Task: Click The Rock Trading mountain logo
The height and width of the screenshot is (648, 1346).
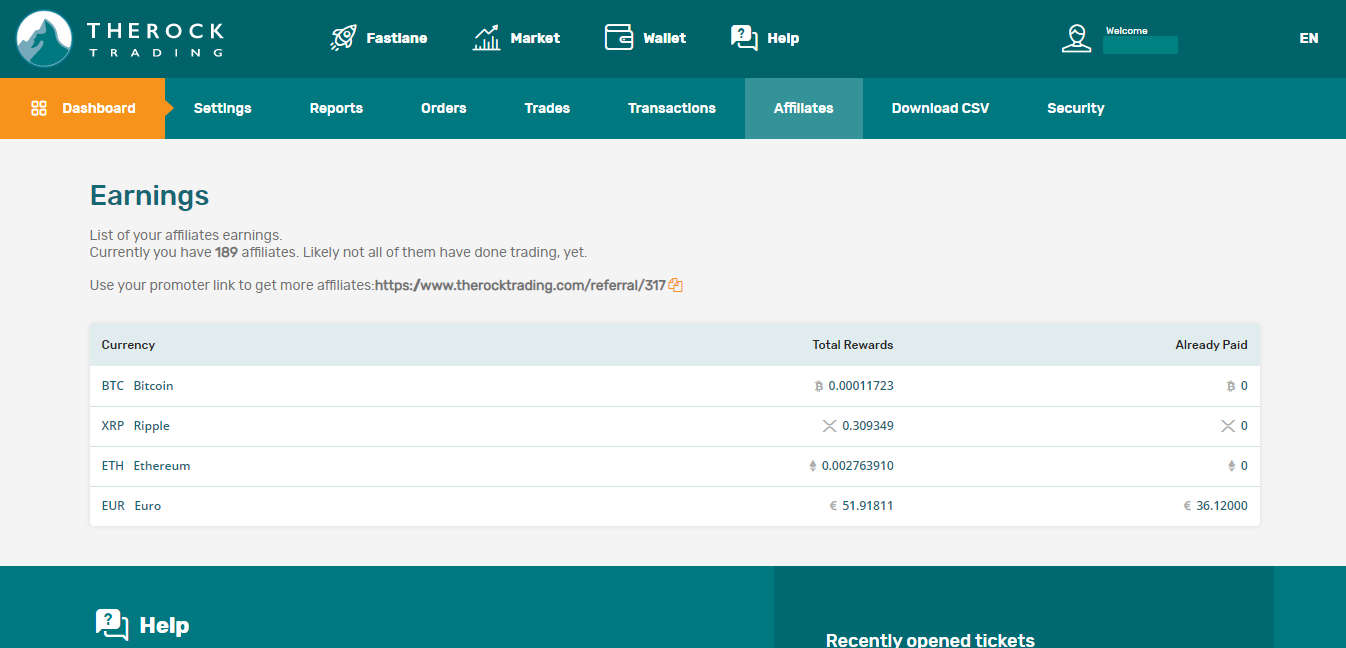Action: (x=44, y=38)
